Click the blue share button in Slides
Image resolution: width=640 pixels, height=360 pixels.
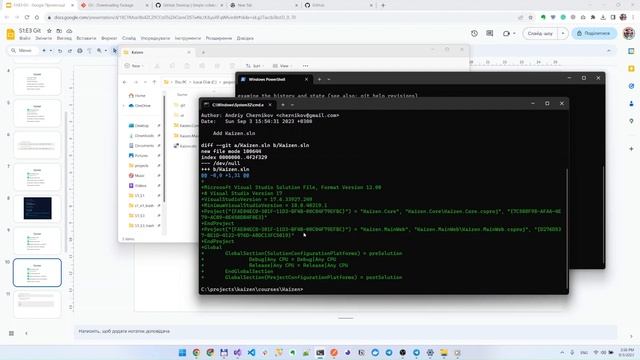[594, 33]
